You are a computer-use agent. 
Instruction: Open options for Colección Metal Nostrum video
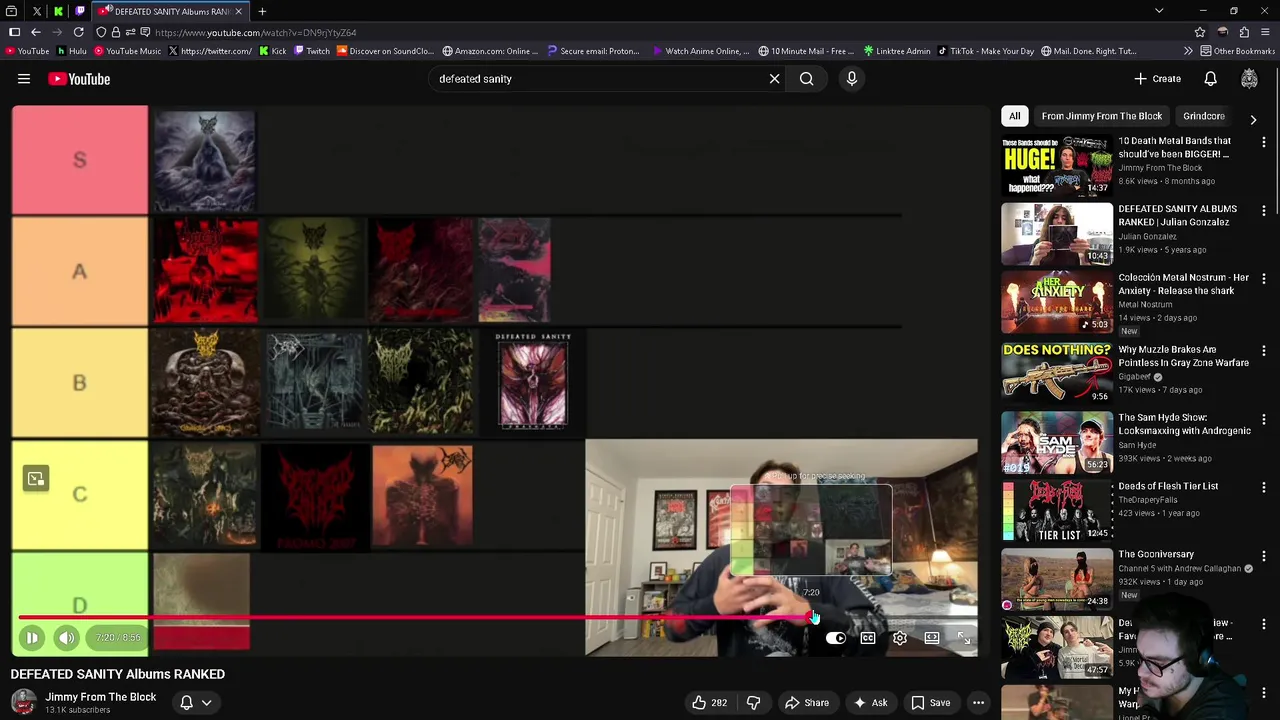1263,279
